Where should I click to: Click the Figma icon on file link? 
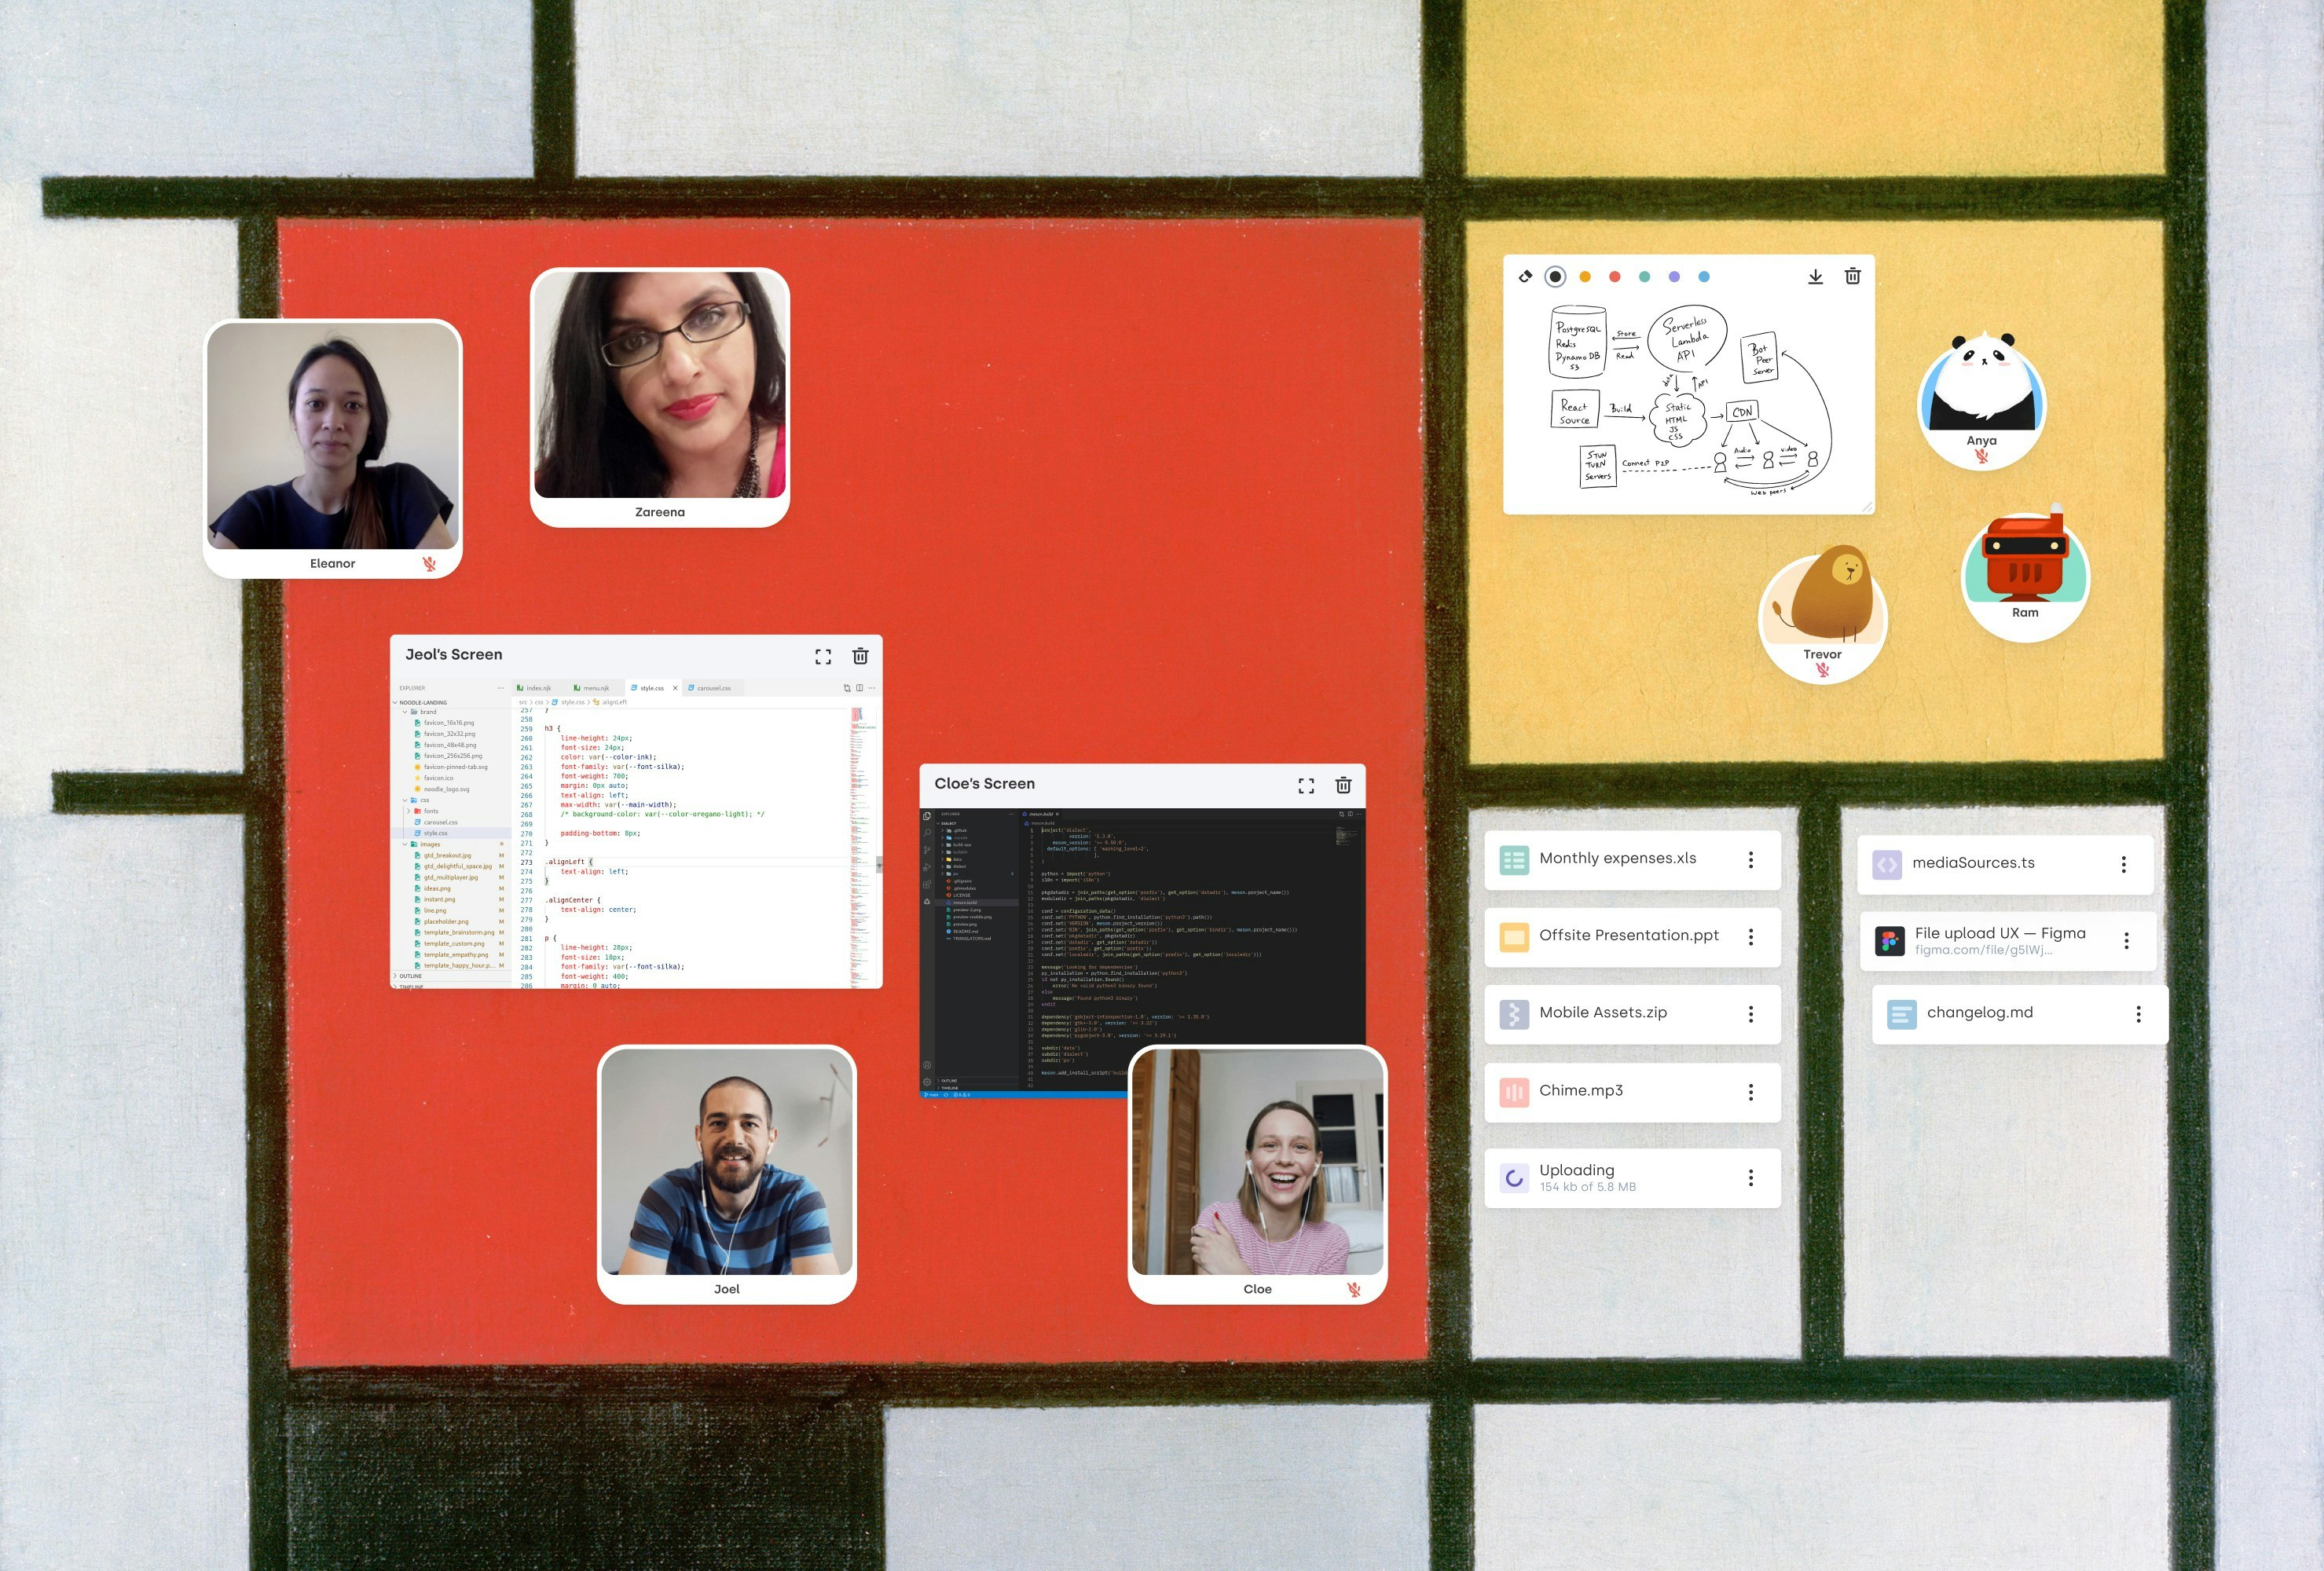[x=1889, y=941]
